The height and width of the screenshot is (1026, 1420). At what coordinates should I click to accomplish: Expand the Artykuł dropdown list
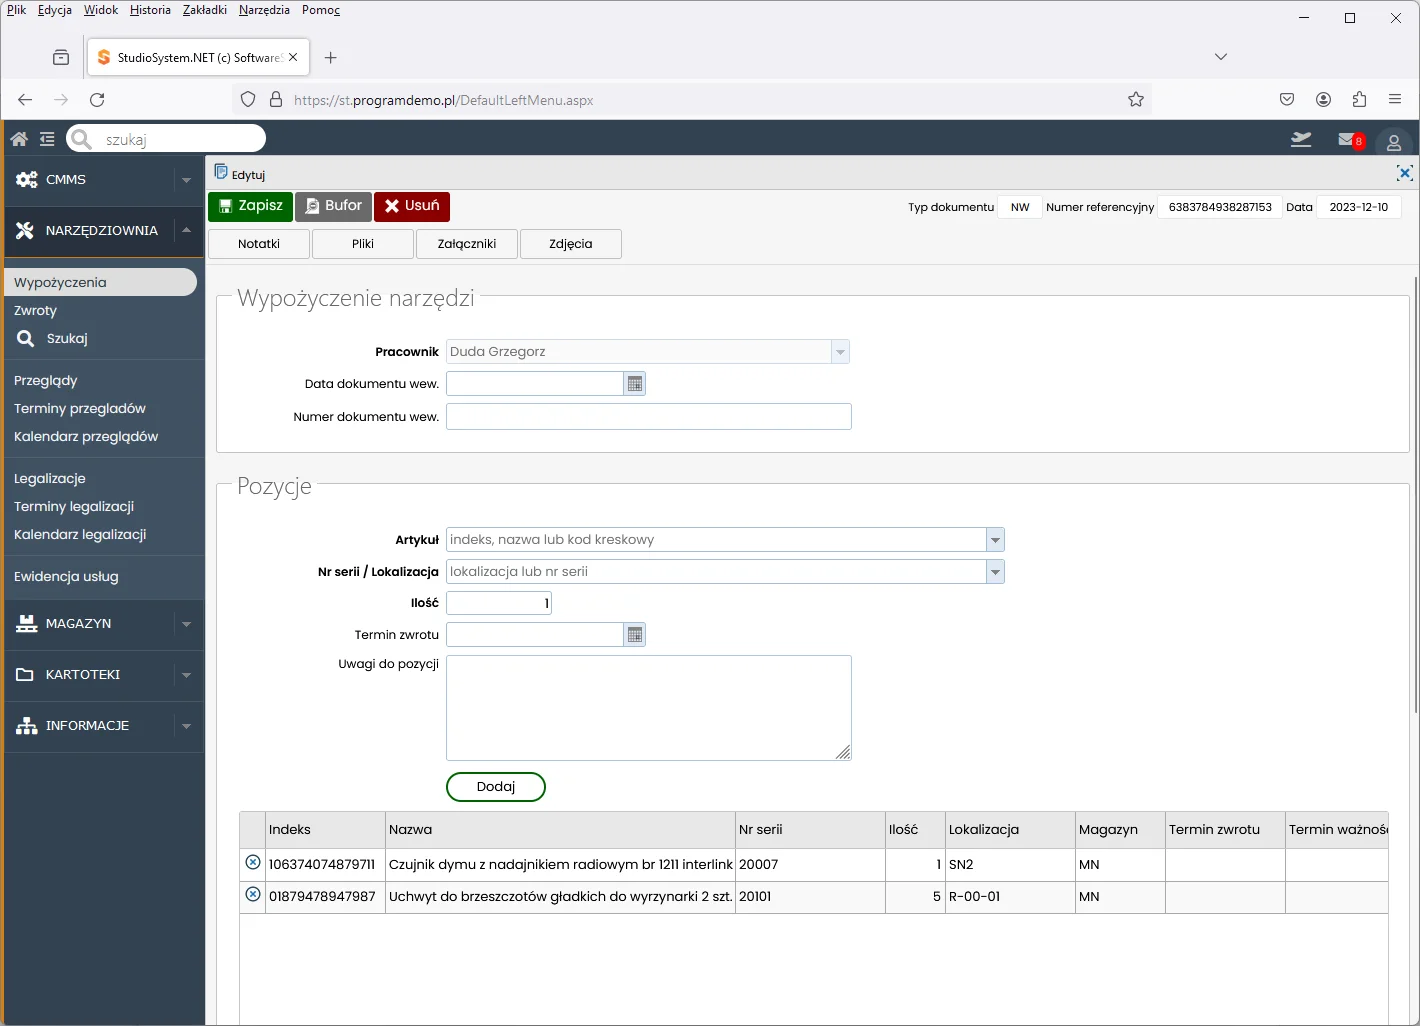995,540
